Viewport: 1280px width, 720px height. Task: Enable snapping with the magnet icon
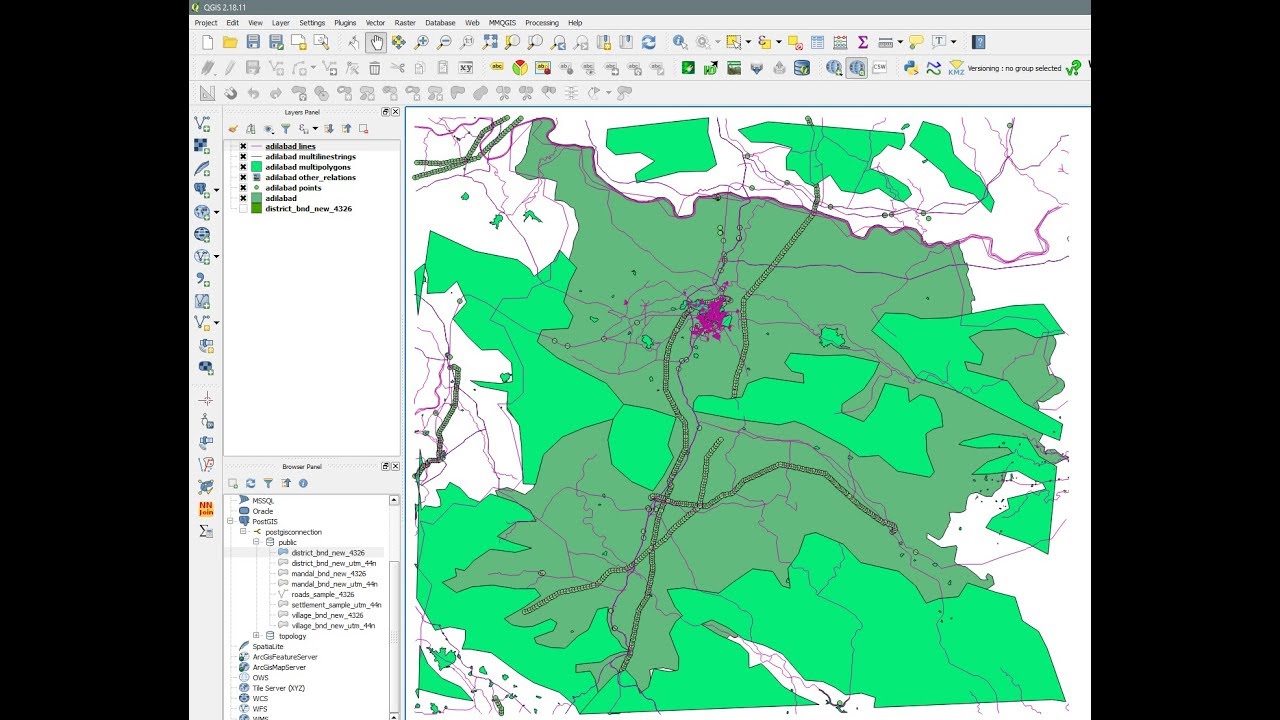pyautogui.click(x=231, y=93)
